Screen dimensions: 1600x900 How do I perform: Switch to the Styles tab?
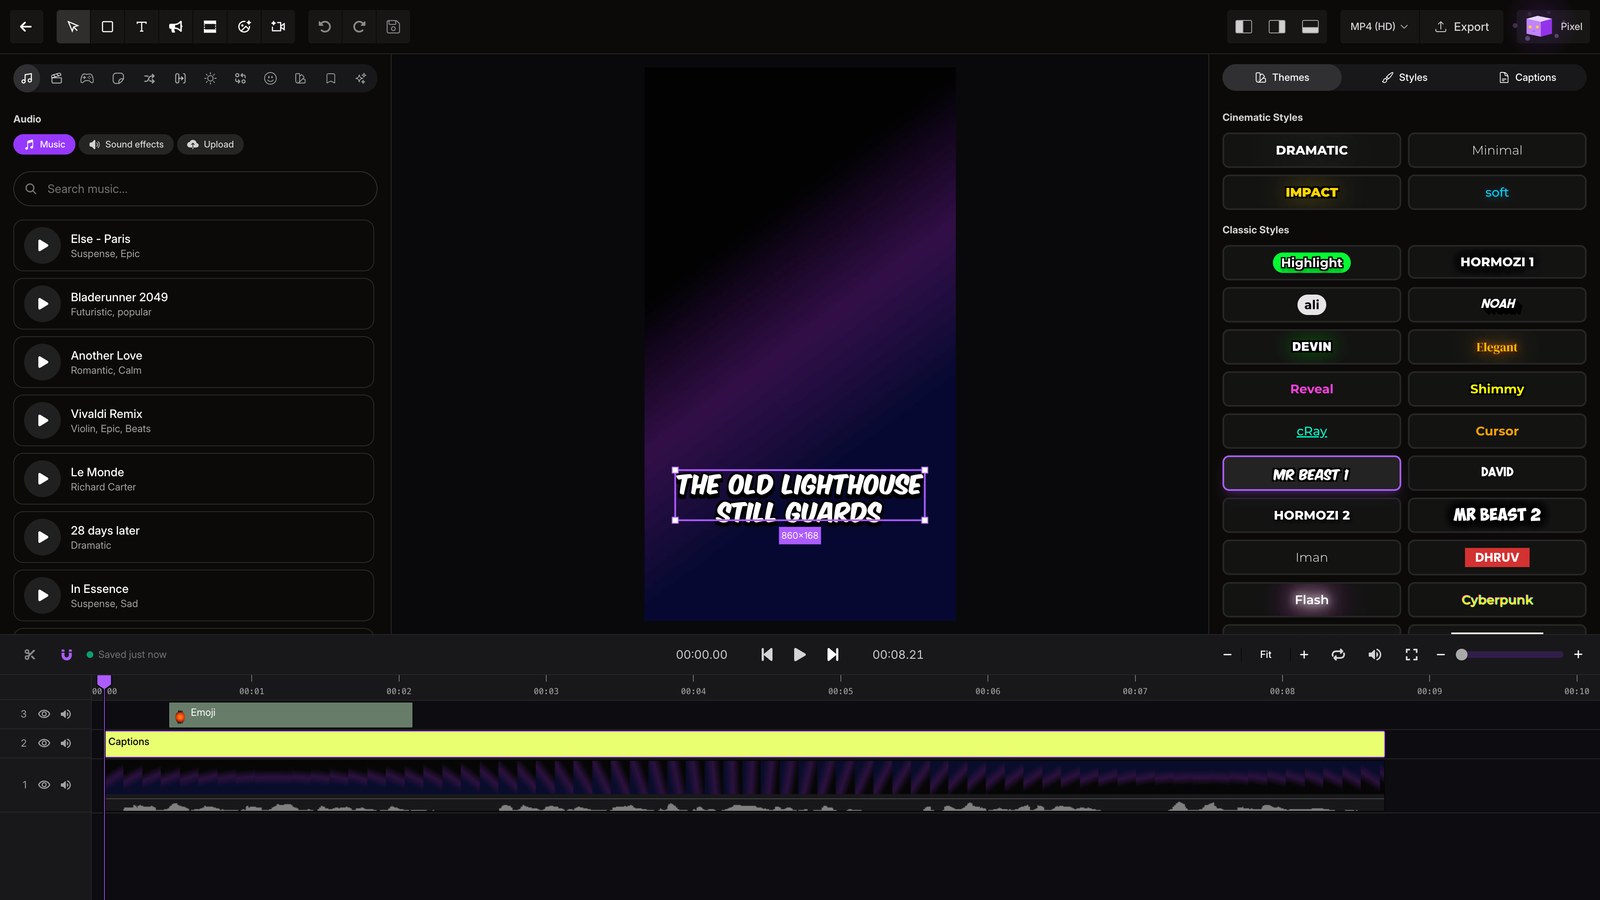coord(1404,77)
